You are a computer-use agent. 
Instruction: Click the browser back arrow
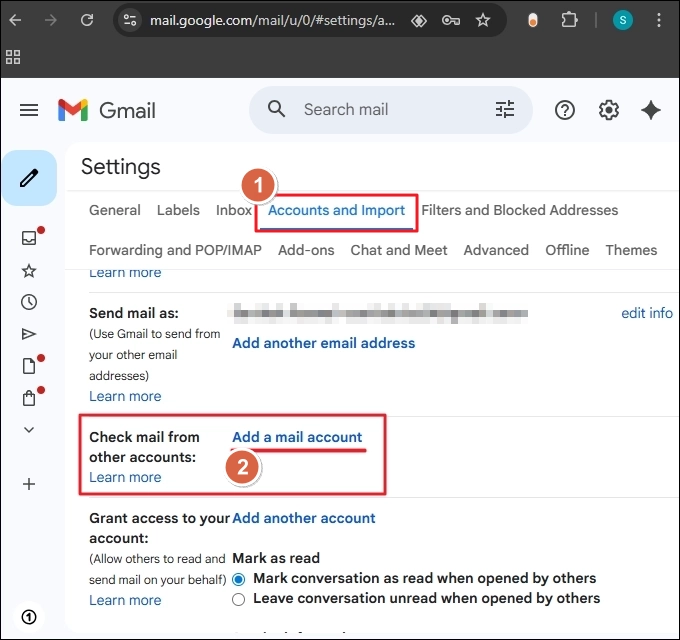[x=15, y=20]
